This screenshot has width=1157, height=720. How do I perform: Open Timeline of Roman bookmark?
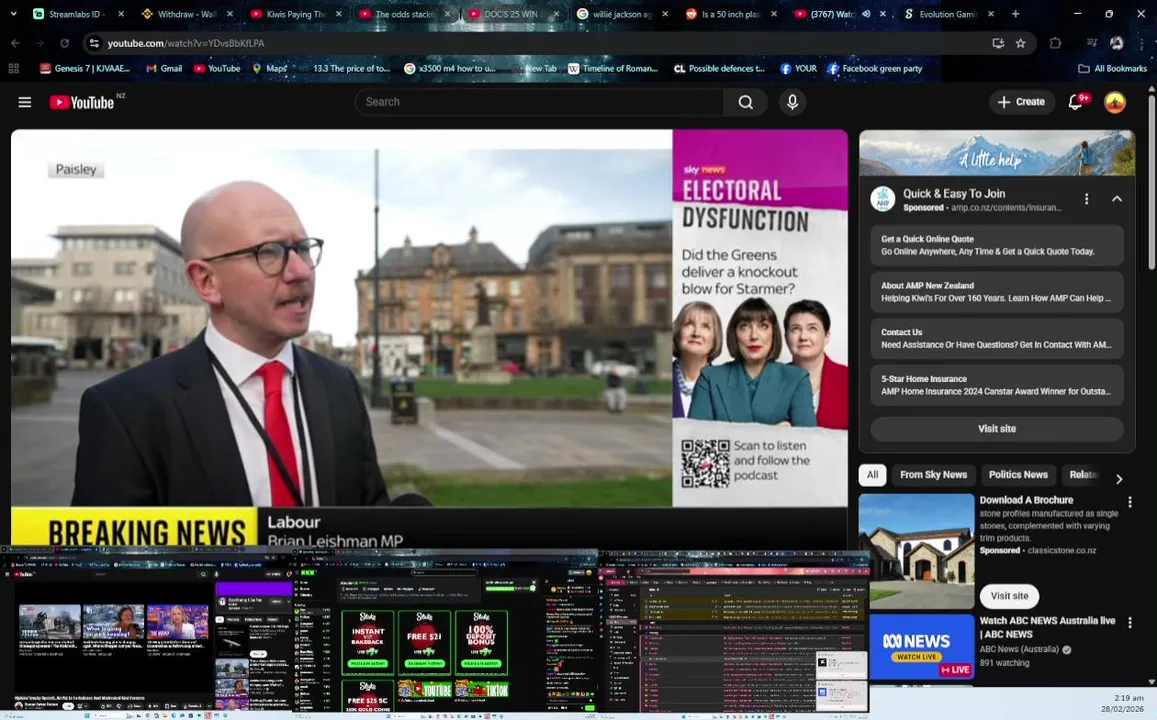[x=612, y=69]
